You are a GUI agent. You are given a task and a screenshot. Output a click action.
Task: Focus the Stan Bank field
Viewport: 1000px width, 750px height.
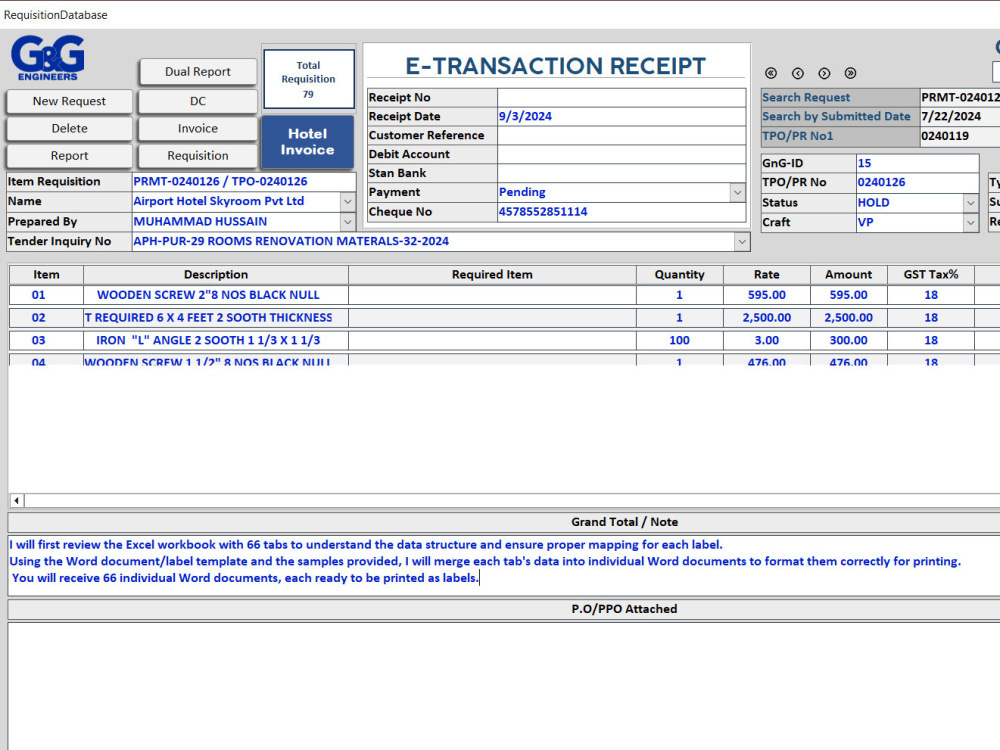click(621, 173)
